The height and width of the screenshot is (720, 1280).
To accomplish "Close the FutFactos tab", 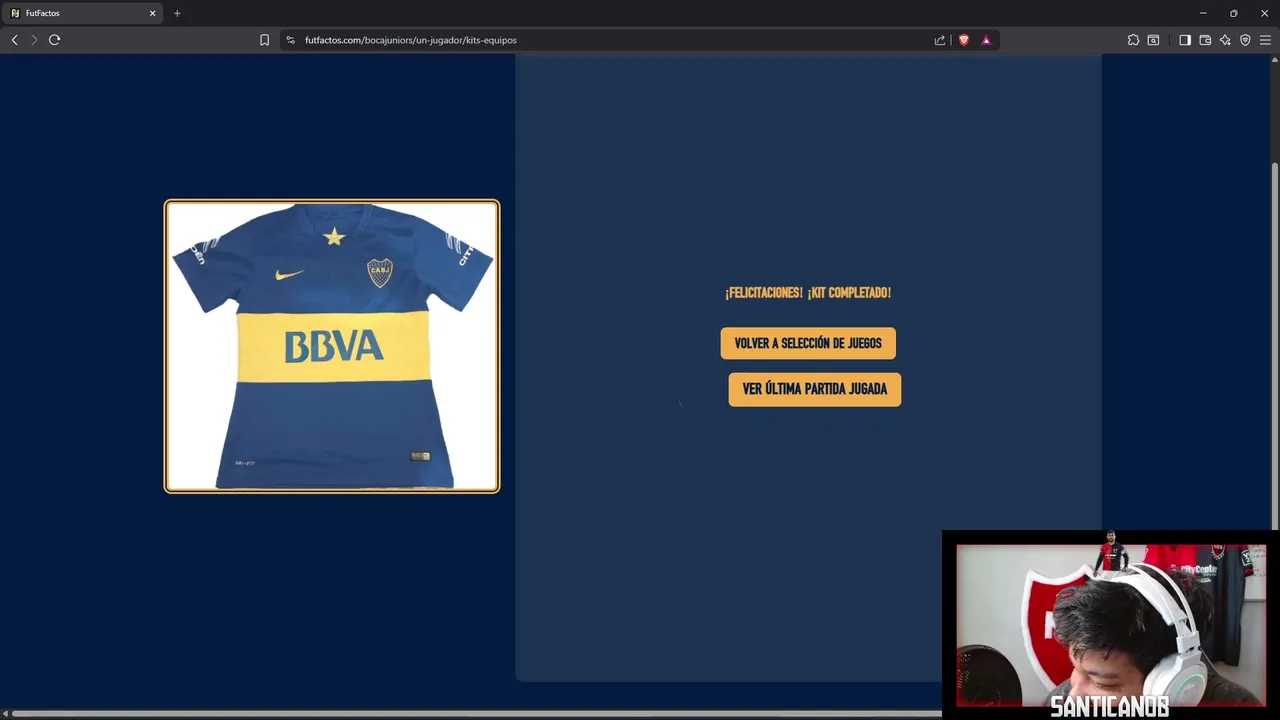I will tap(153, 13).
